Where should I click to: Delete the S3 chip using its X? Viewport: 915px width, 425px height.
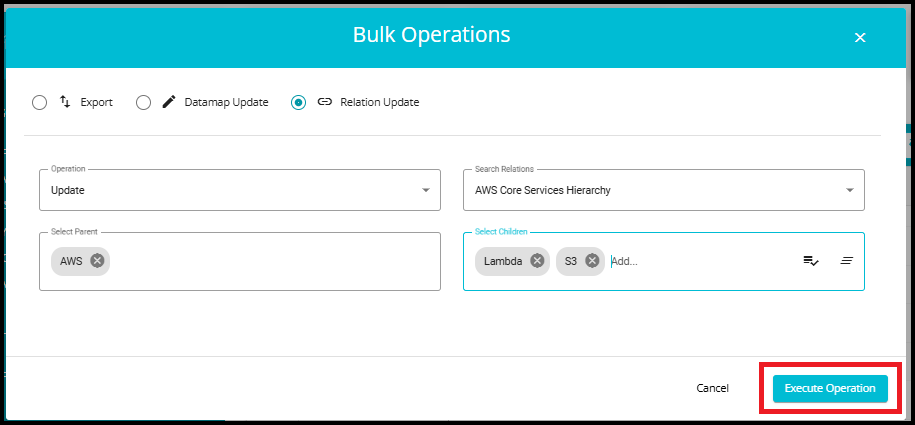(592, 261)
